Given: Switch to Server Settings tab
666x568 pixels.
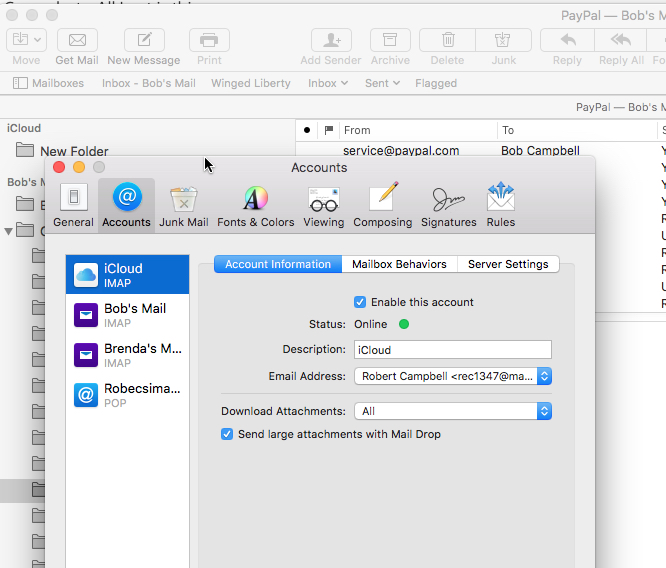Looking at the screenshot, I should click(x=508, y=264).
